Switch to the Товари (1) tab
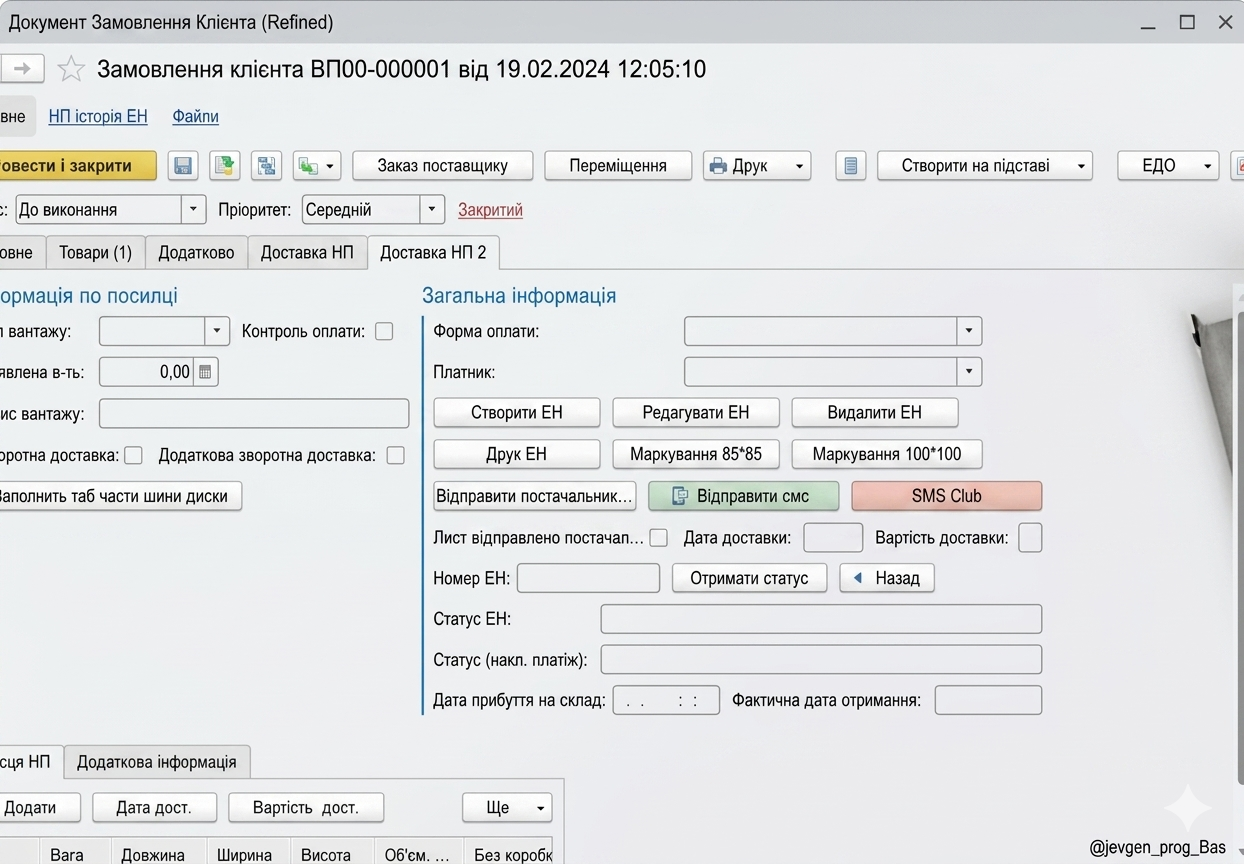Image resolution: width=1244 pixels, height=864 pixels. pos(95,253)
